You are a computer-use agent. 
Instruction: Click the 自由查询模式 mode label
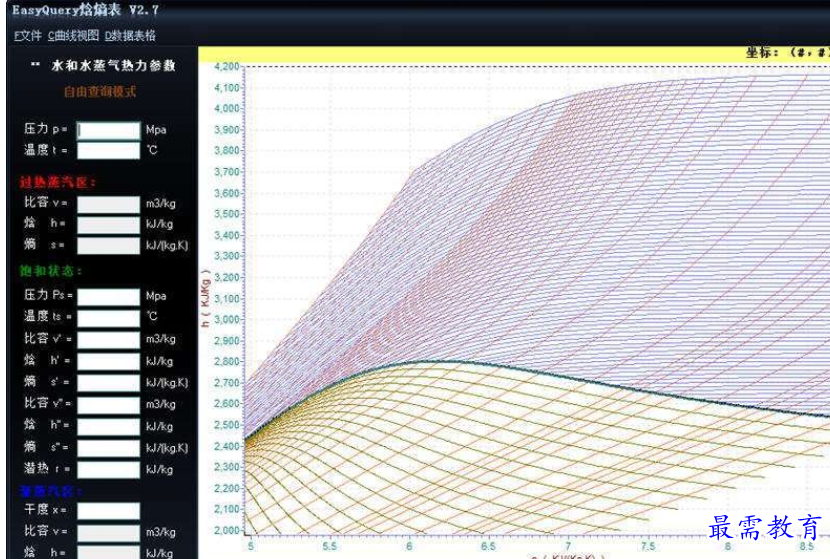[x=100, y=92]
